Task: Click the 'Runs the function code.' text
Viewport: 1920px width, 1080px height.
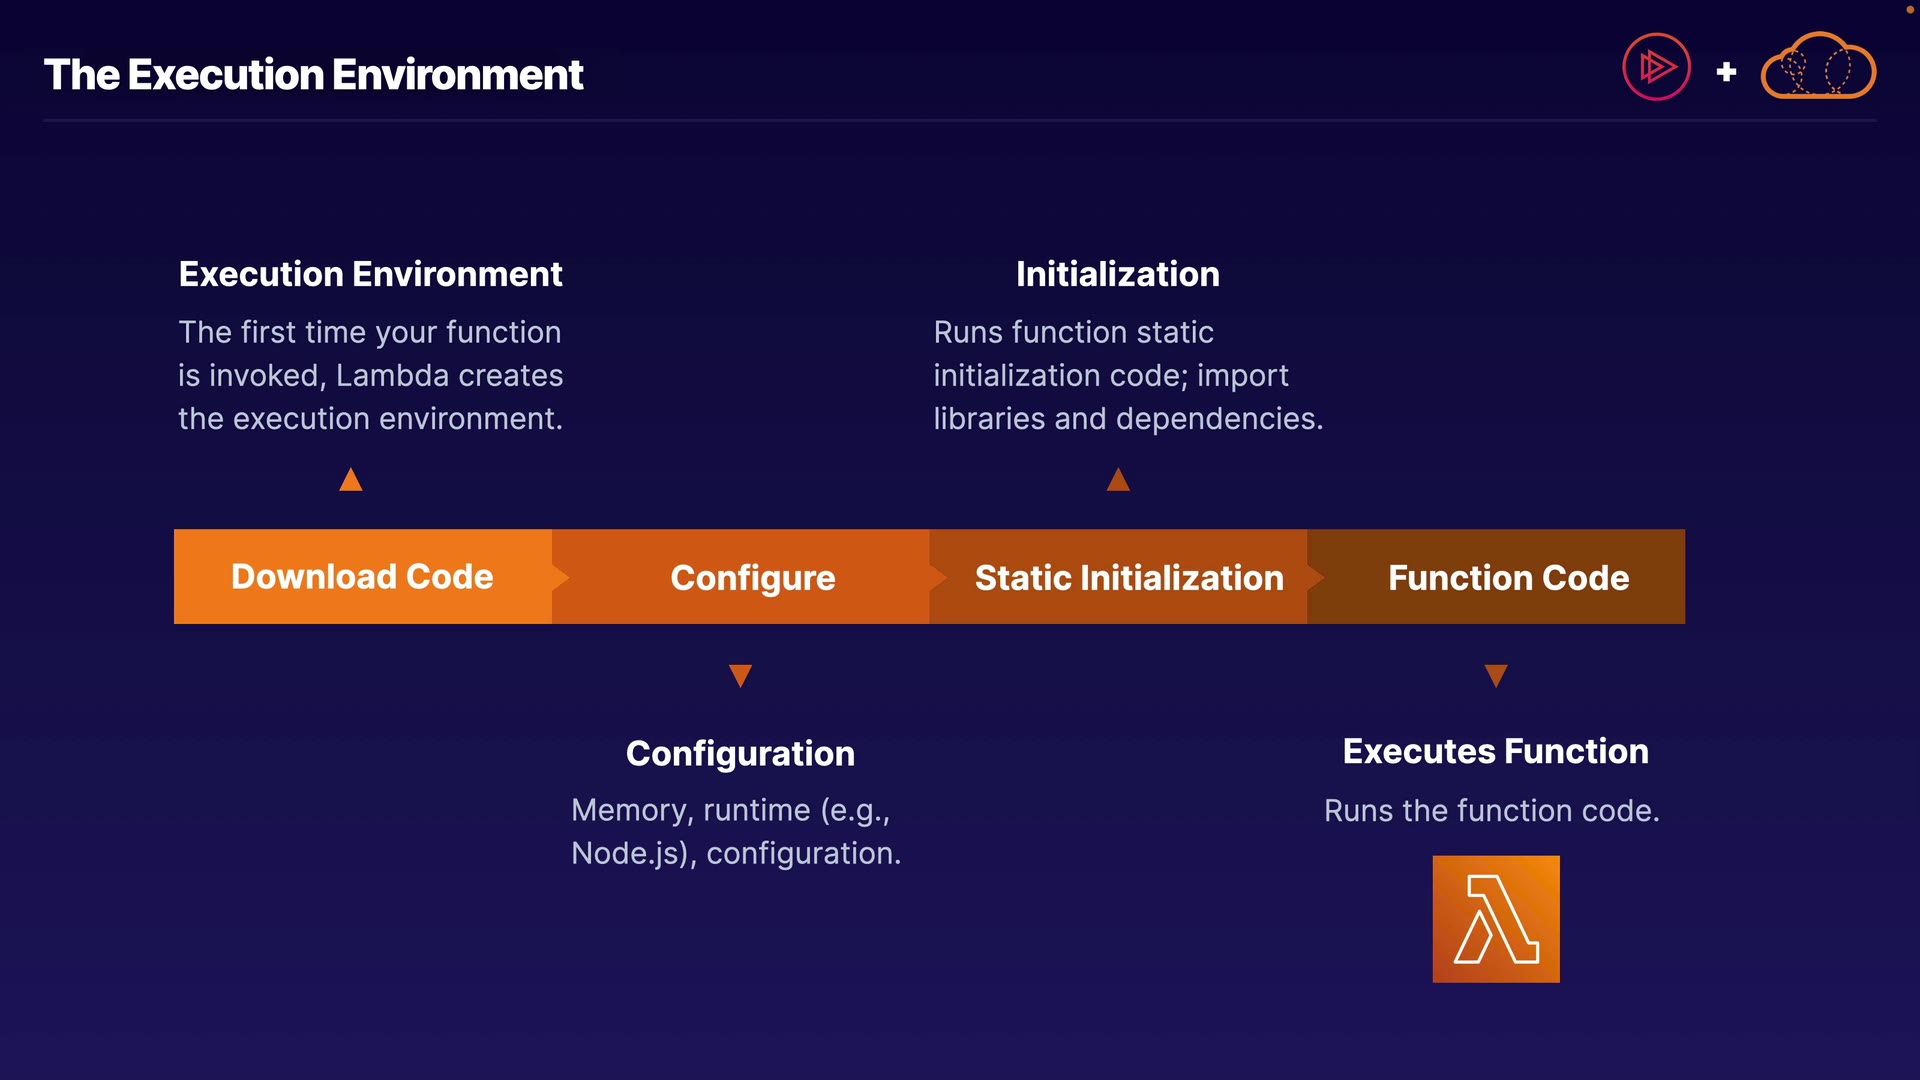Action: point(1491,810)
